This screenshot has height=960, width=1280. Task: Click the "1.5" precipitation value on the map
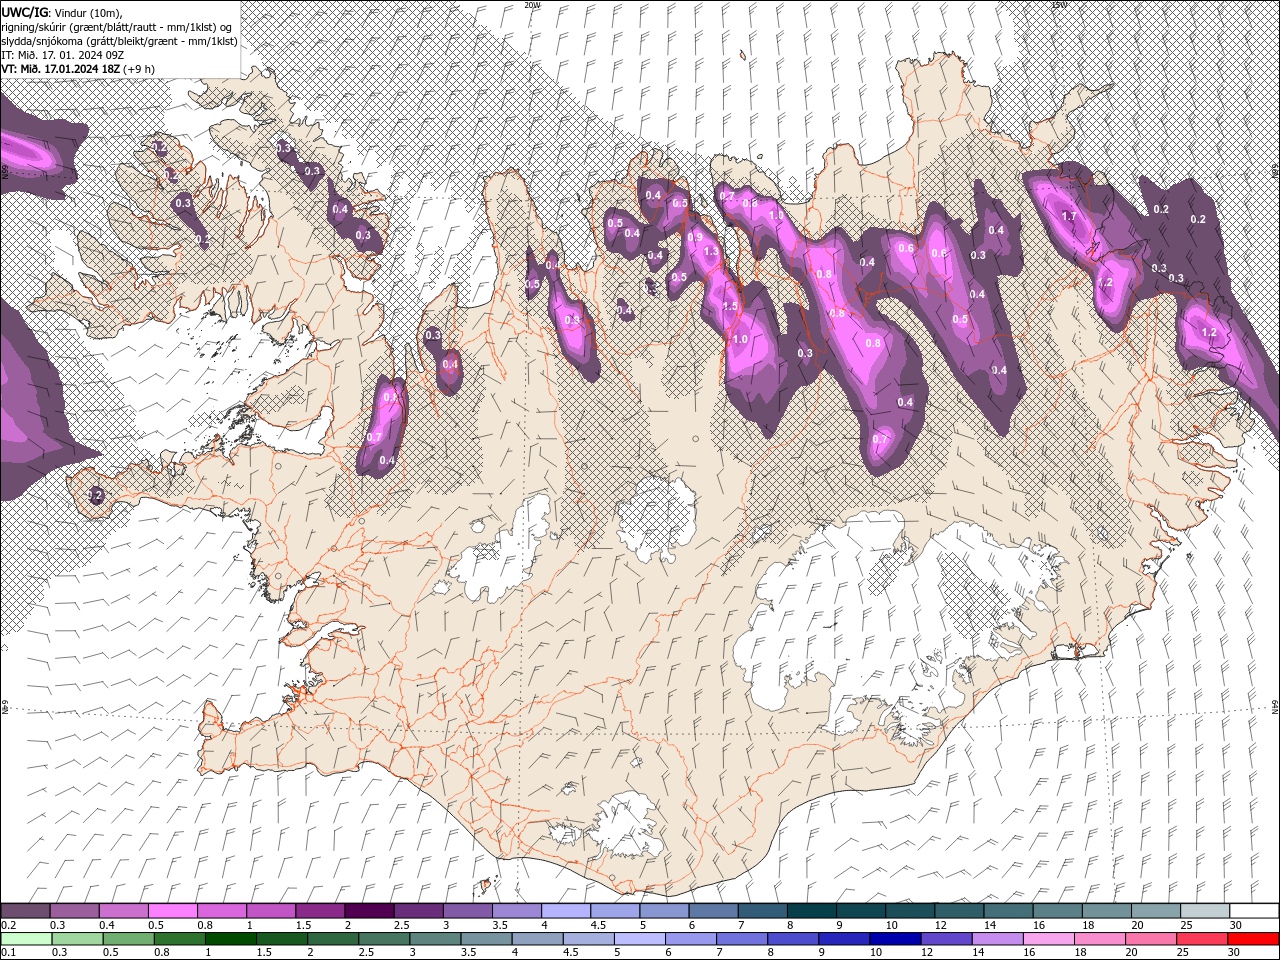click(x=730, y=307)
